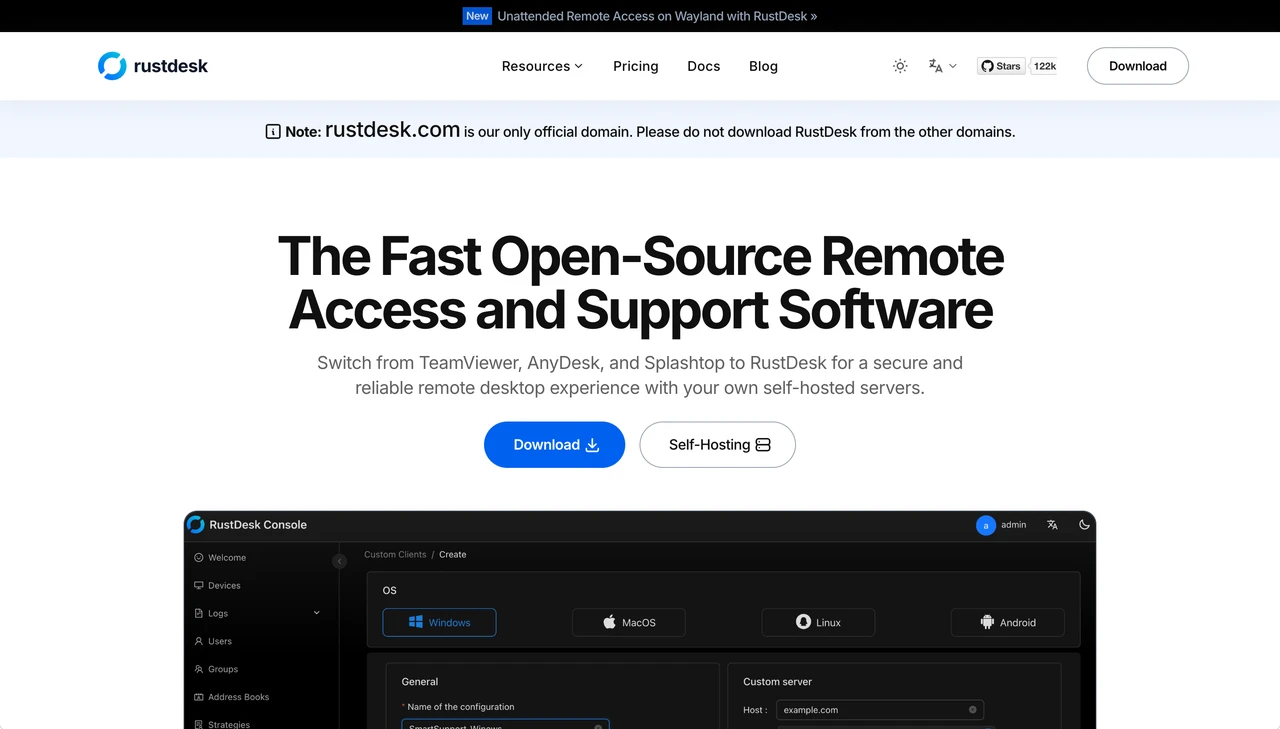
Task: Open Address Books in console sidebar
Action: click(231, 697)
